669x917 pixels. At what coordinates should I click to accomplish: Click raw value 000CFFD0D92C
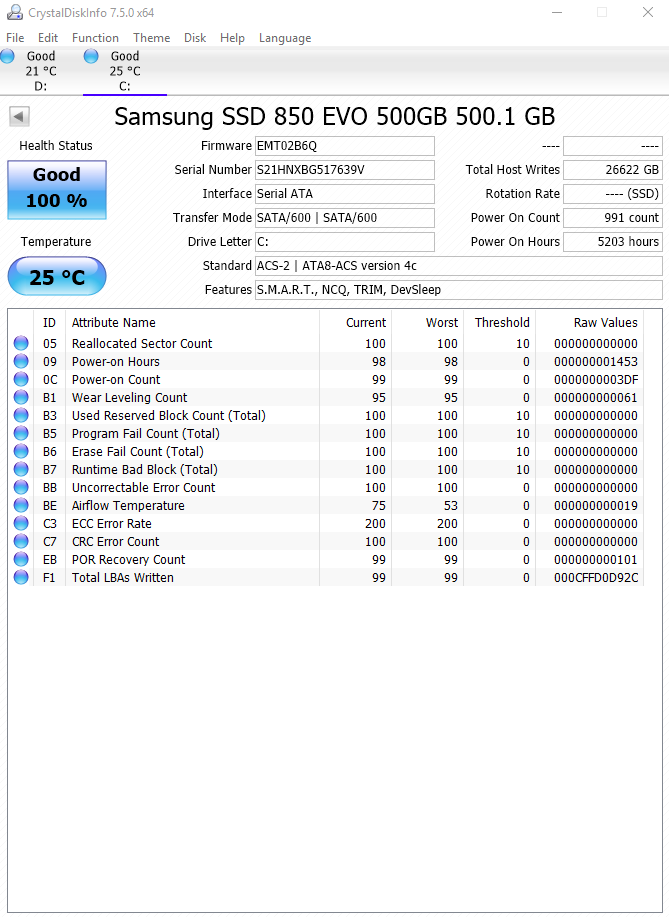[596, 577]
